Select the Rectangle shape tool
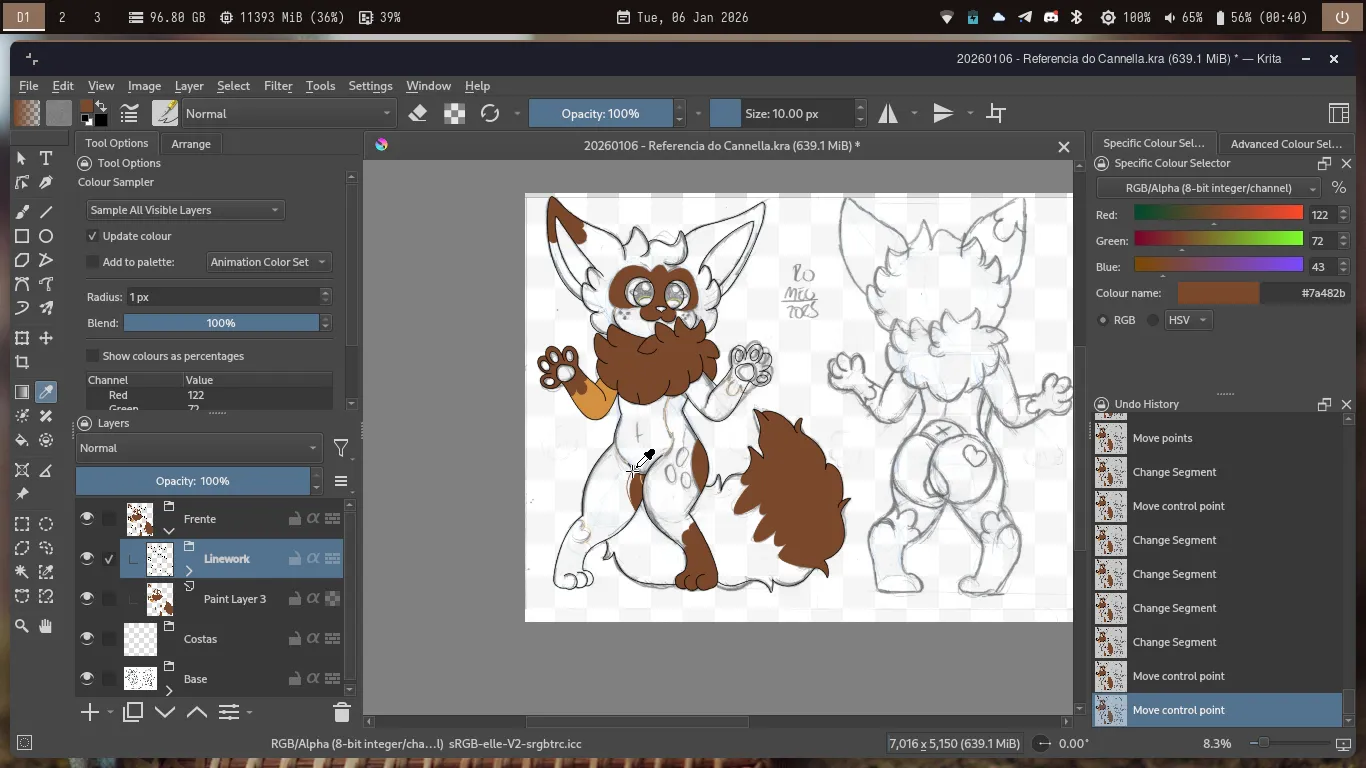 21,236
